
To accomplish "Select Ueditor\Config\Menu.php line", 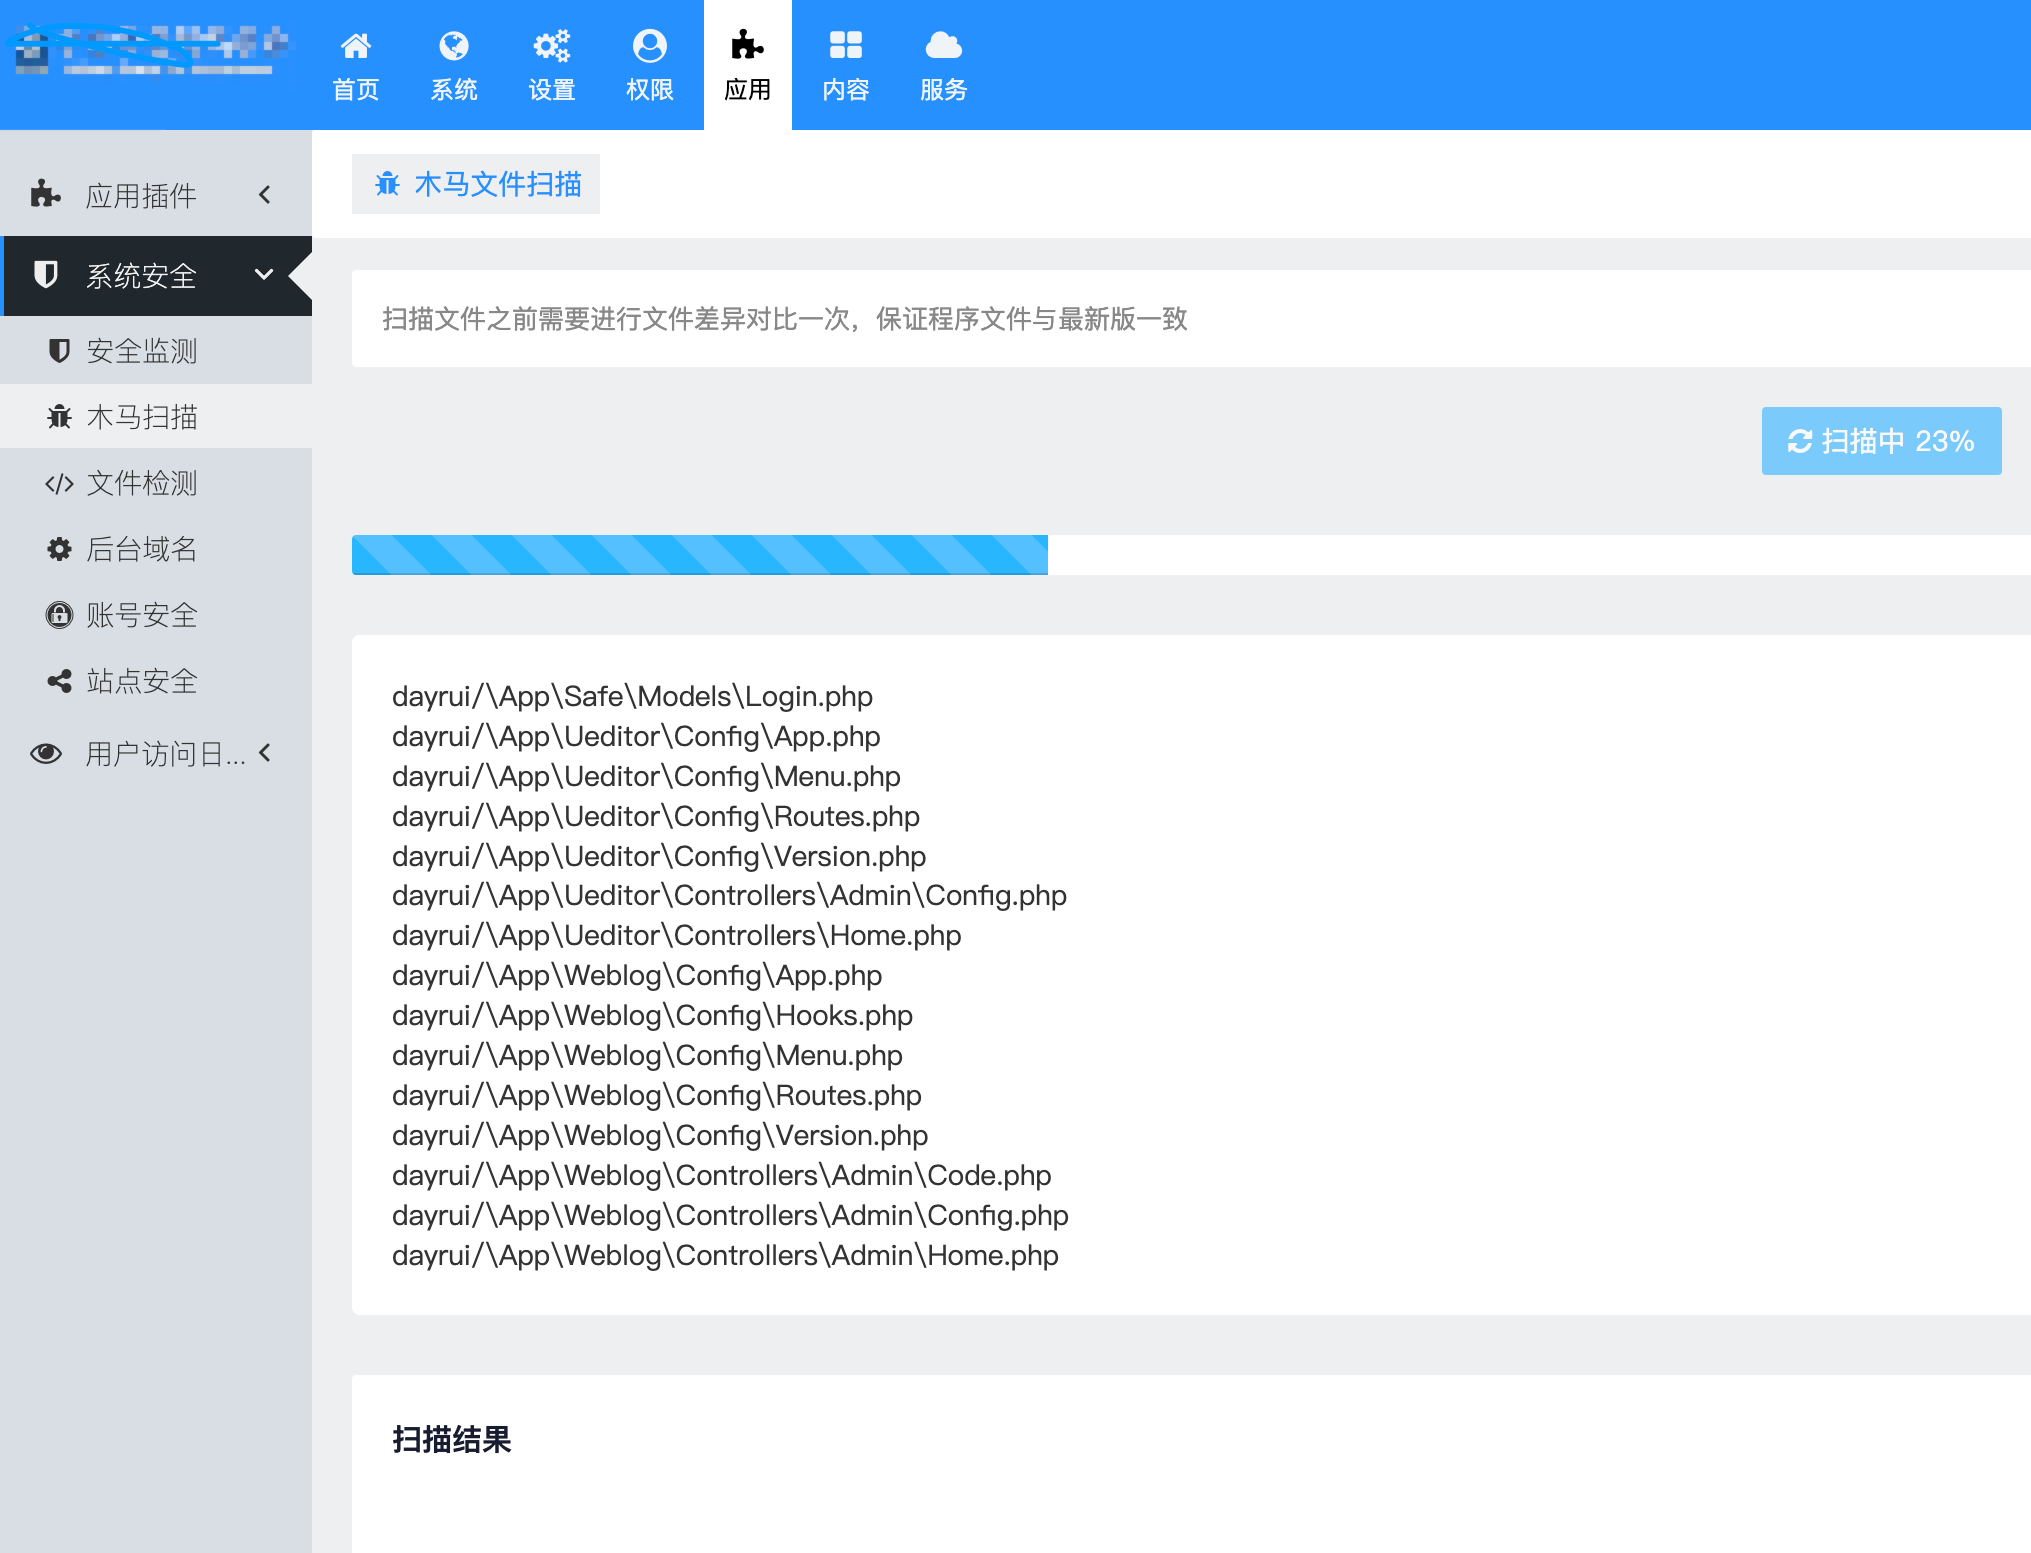I will click(646, 776).
